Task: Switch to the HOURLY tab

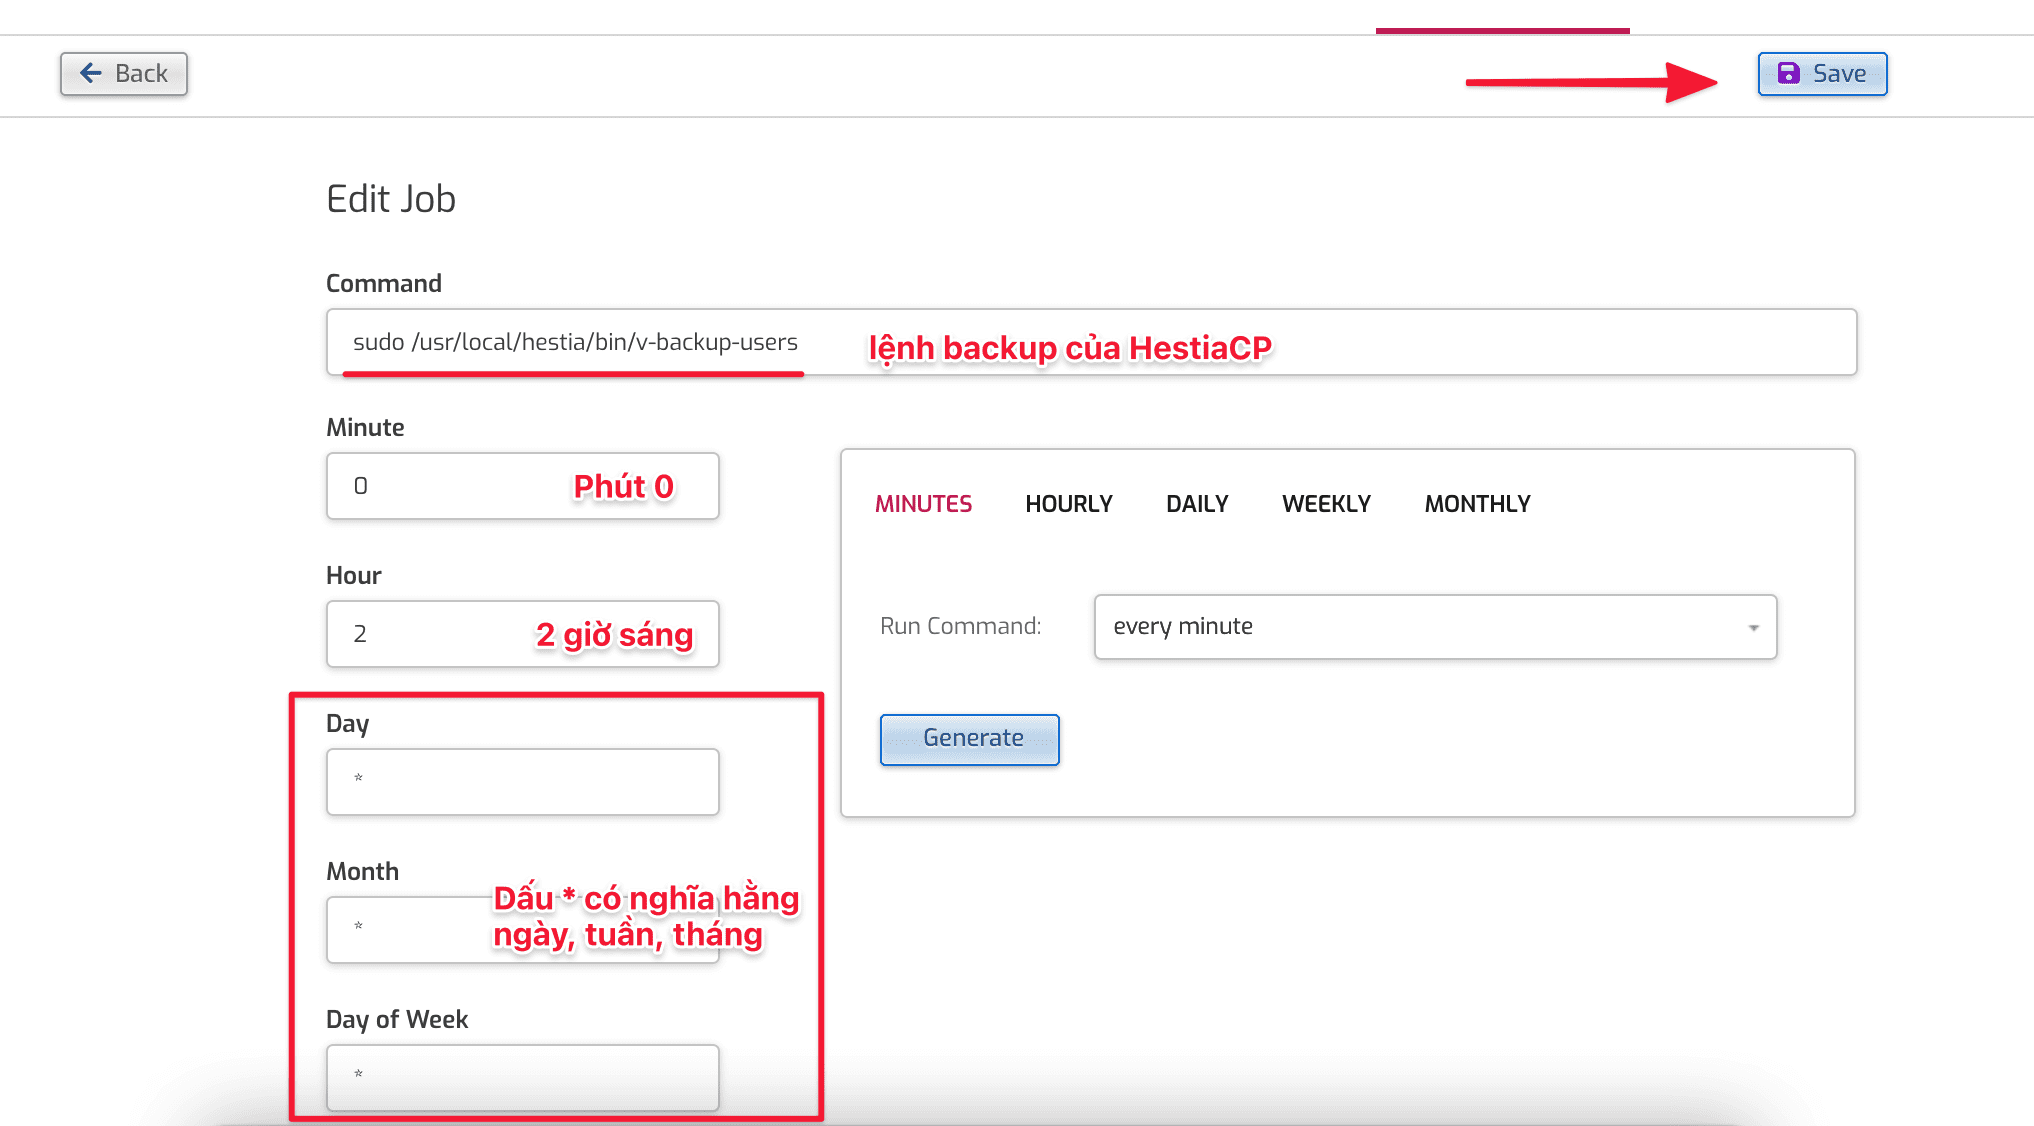Action: [1069, 503]
